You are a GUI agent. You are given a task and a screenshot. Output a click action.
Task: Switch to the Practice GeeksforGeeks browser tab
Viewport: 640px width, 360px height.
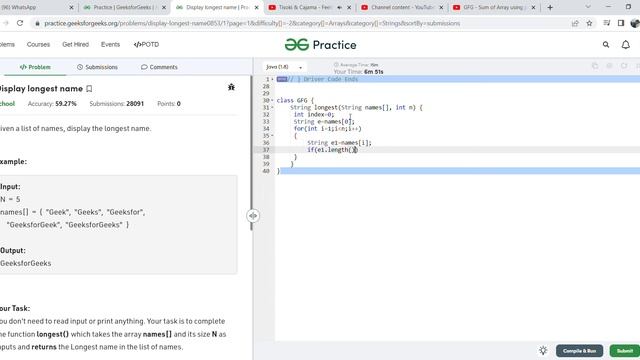point(124,7)
